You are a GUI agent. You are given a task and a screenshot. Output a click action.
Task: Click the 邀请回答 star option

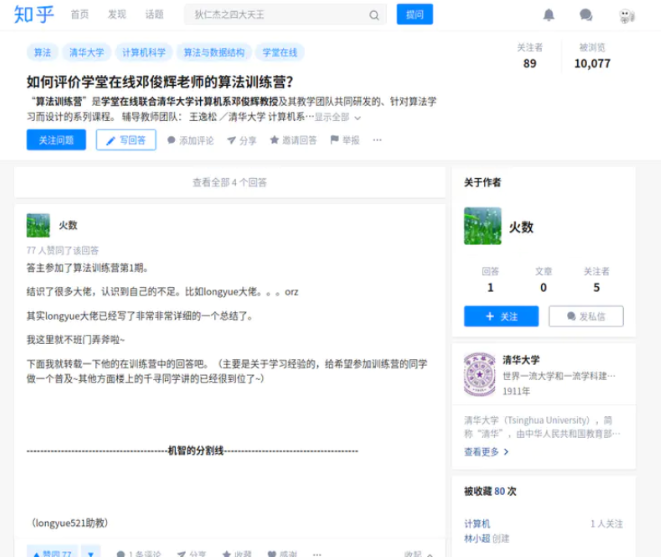click(293, 140)
